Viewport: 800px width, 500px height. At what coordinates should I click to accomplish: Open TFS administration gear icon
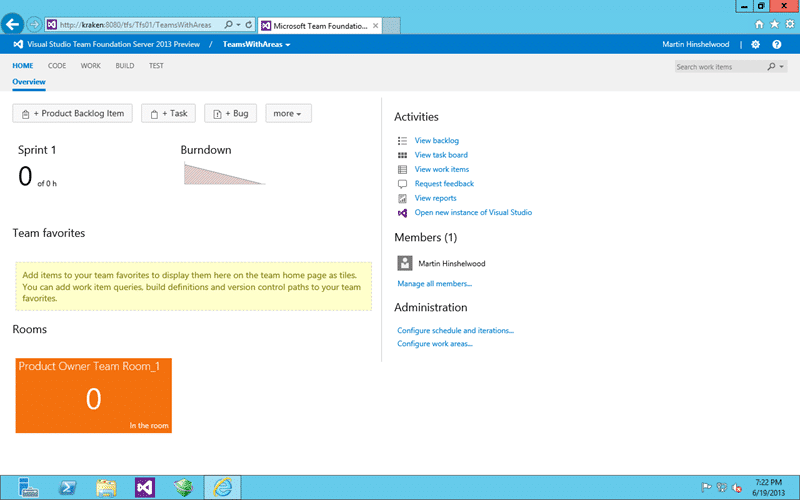pos(756,44)
